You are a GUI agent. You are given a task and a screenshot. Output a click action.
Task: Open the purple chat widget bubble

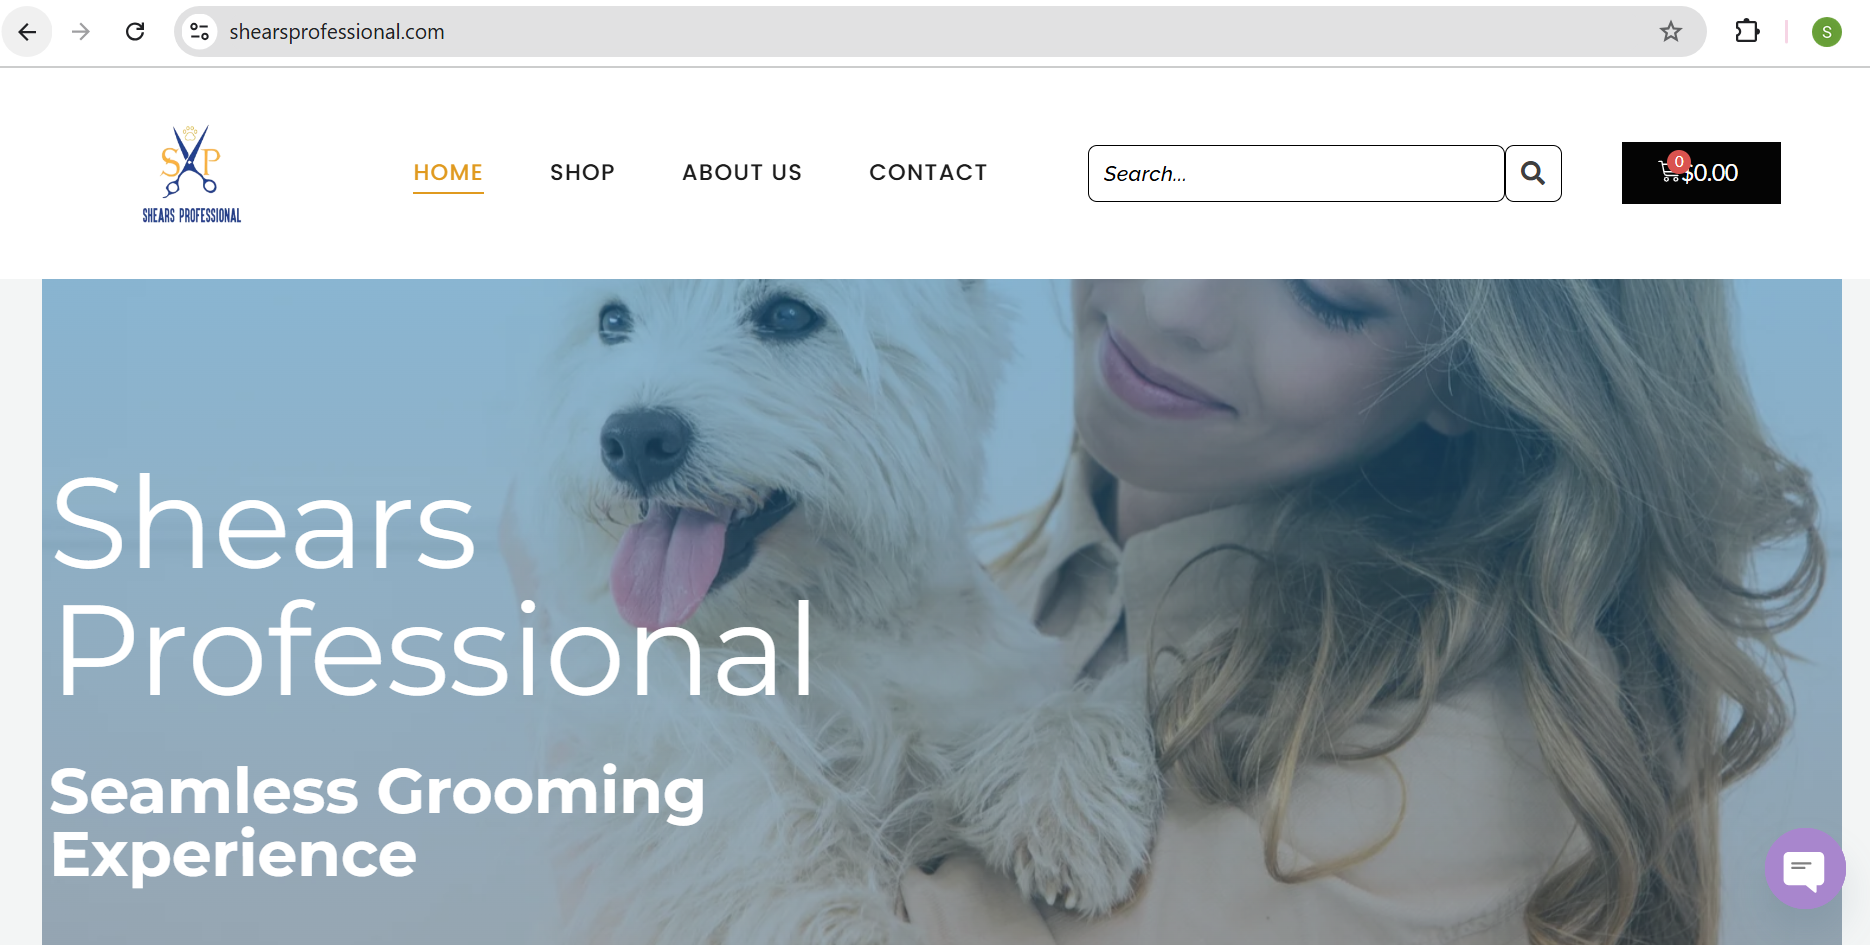point(1805,868)
